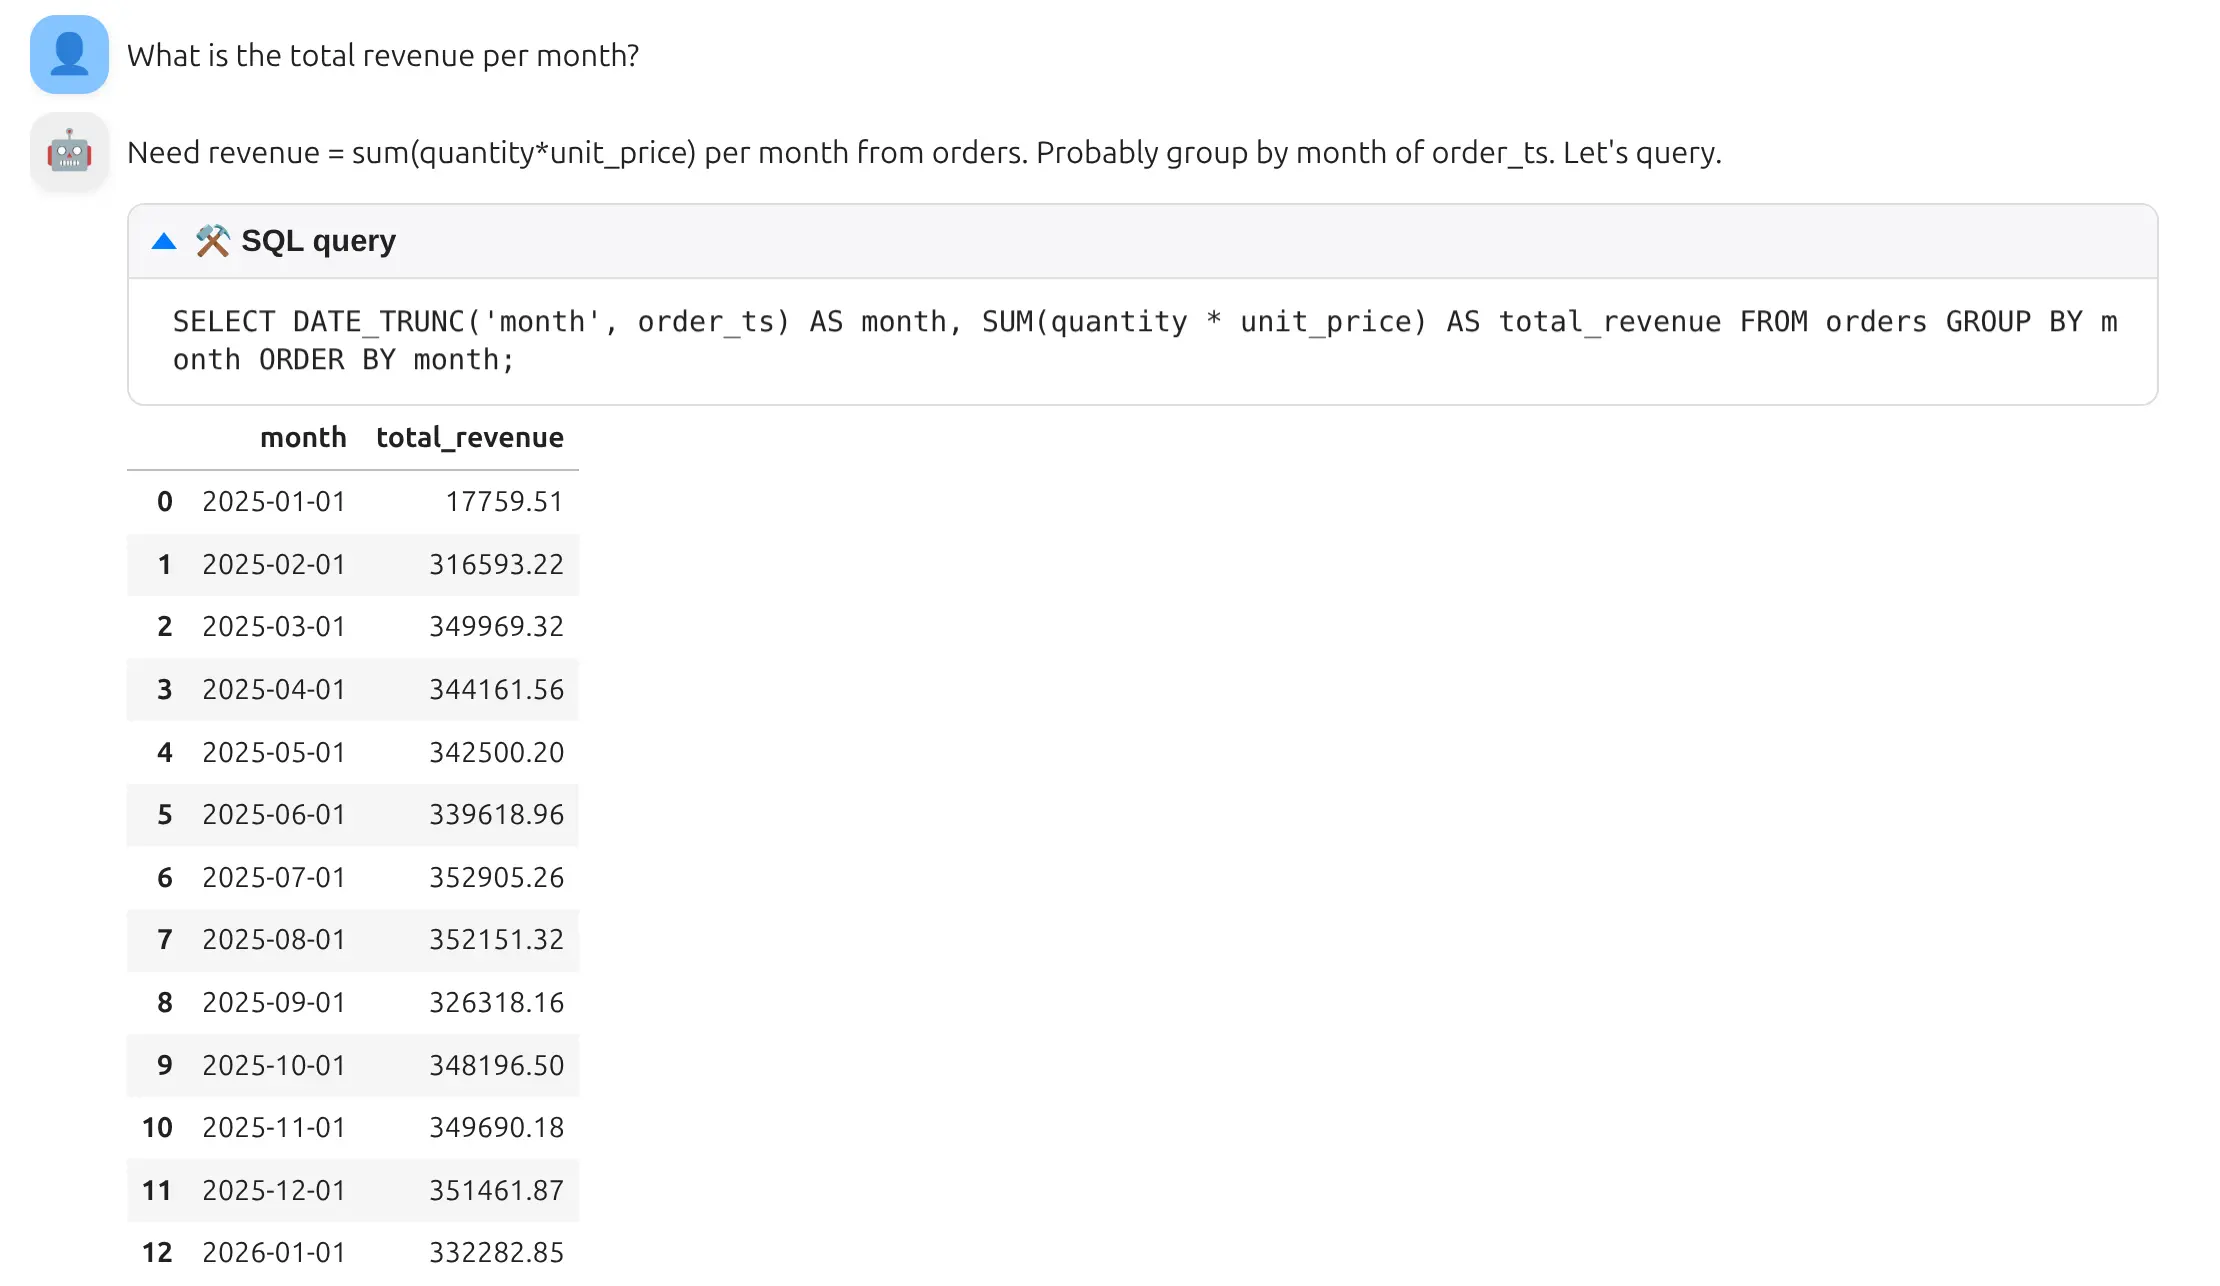Click the revenue value 351461.87
This screenshot has height=1286, width=2220.
496,1191
